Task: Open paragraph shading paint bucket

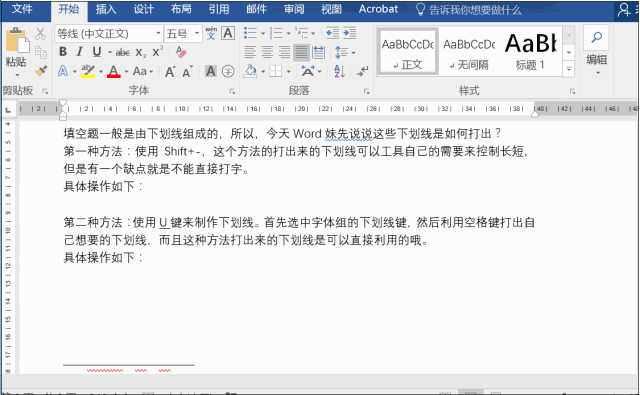Action: point(250,71)
